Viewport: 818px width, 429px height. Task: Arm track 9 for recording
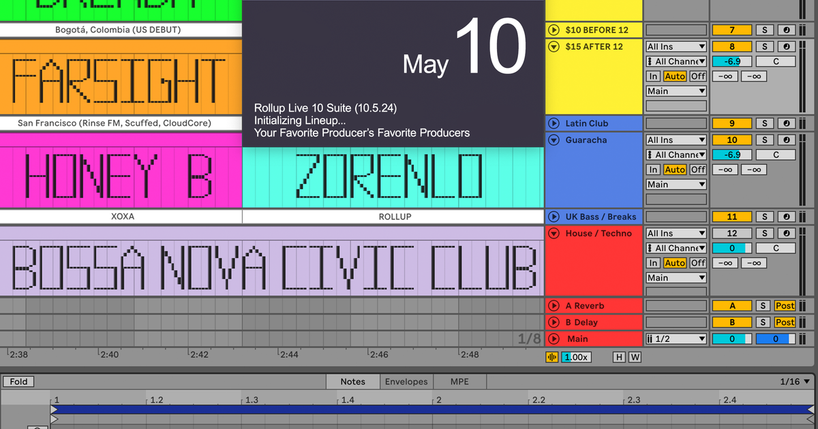pyautogui.click(x=787, y=123)
